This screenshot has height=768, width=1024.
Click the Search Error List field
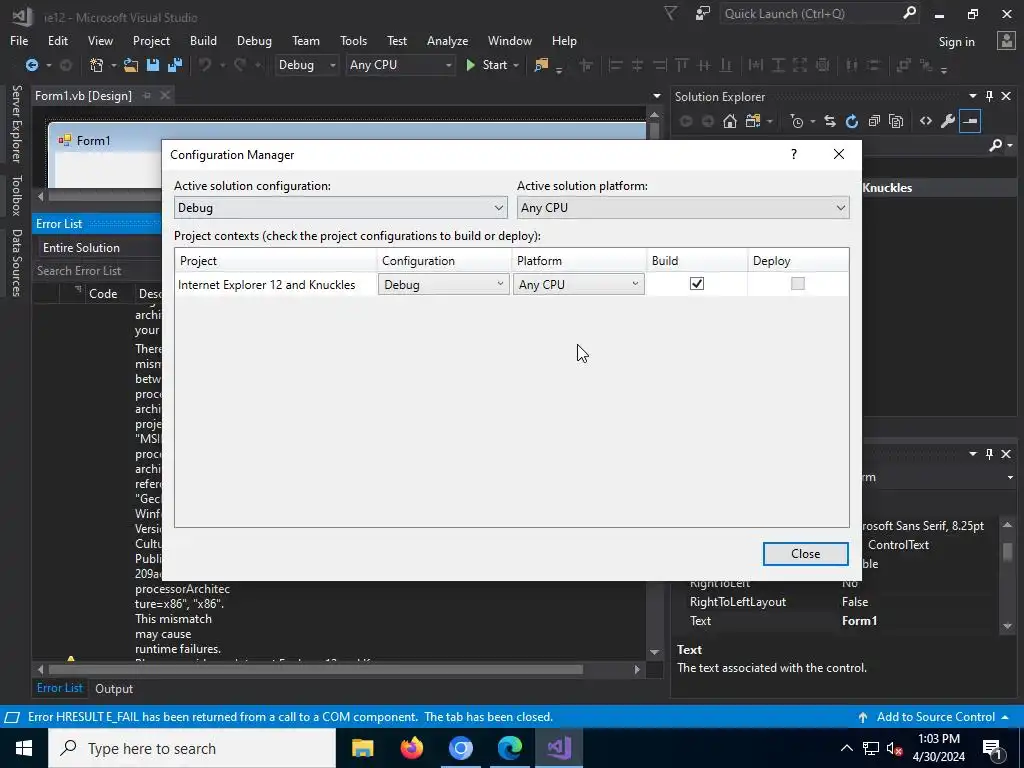tap(97, 270)
